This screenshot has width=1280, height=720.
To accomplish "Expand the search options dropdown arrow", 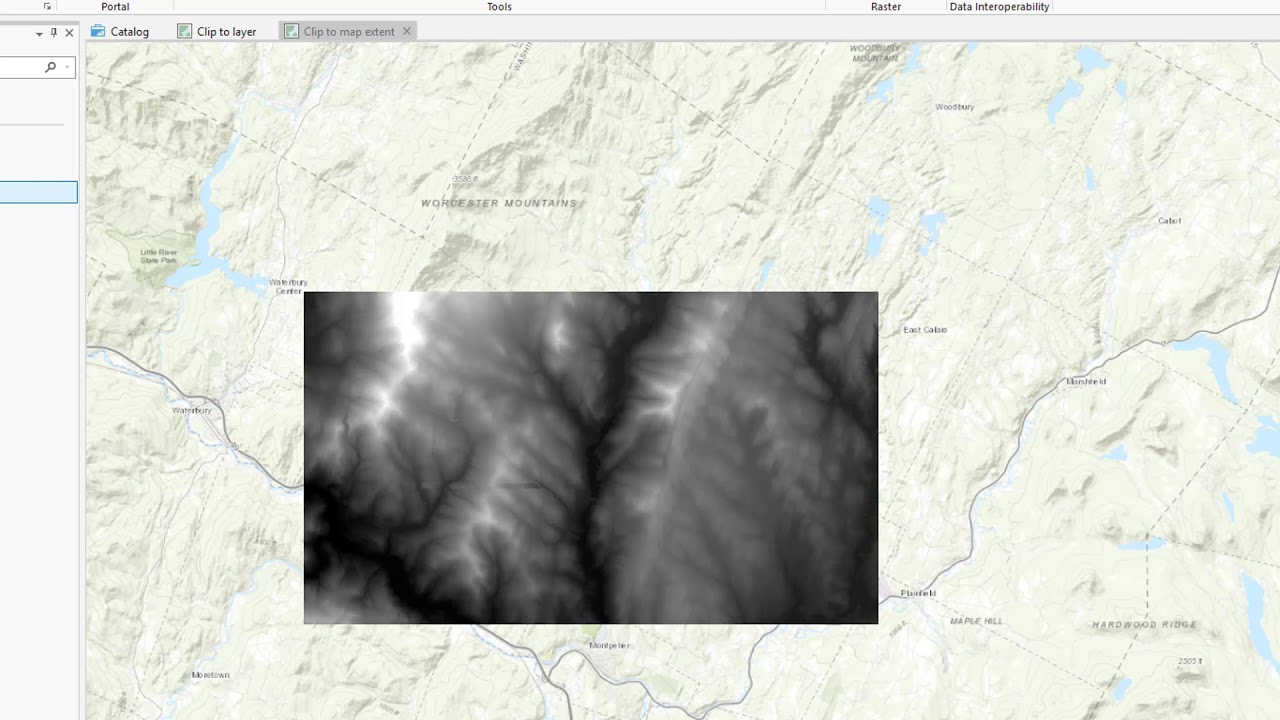I will click(x=67, y=67).
